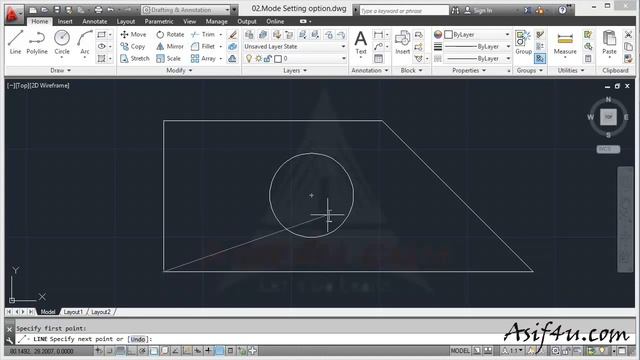The width and height of the screenshot is (640, 360).
Task: Expand the Properties panel
Action: point(469,71)
